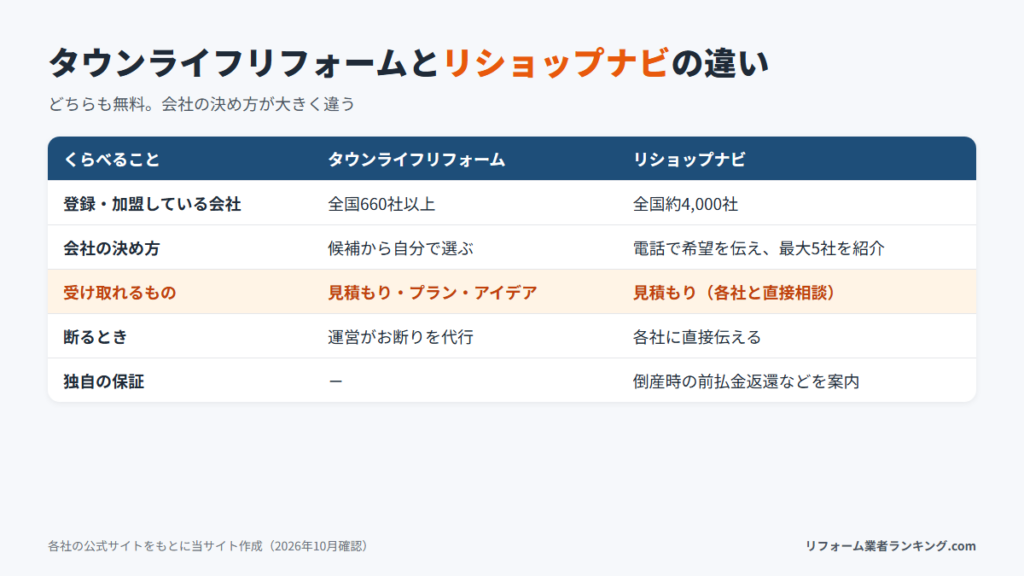Click row label 会社の決め方
The image size is (1024, 576).
point(112,248)
